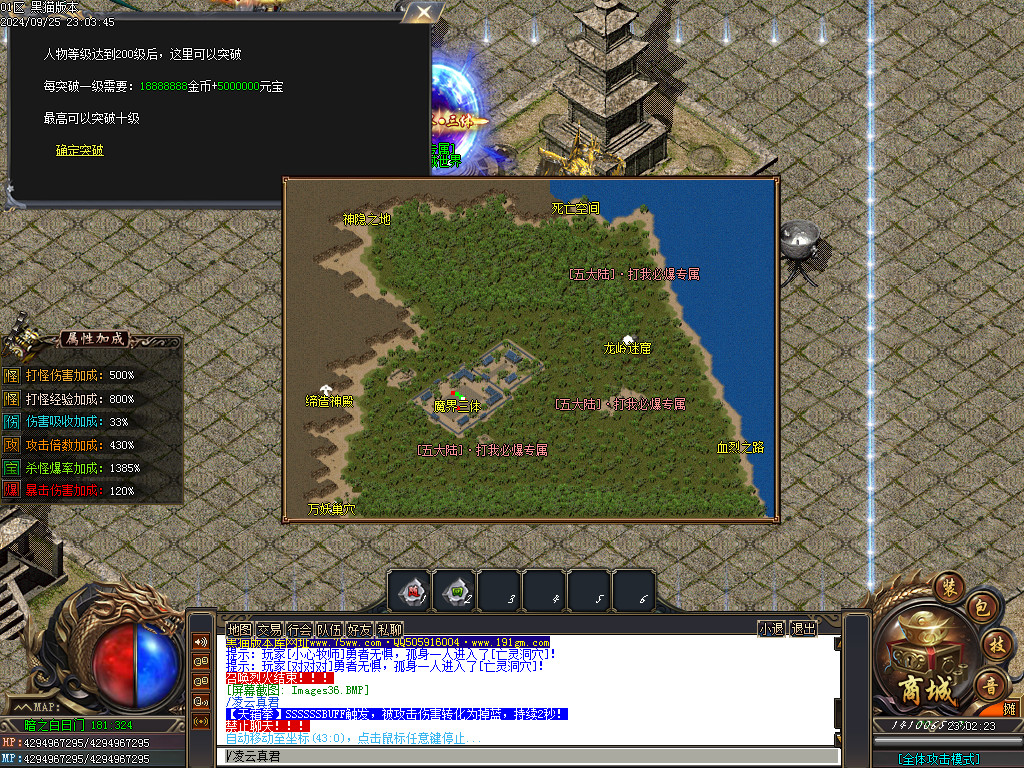Click the icon beside 打怪经验加成
The image size is (1024, 768).
tap(12, 399)
